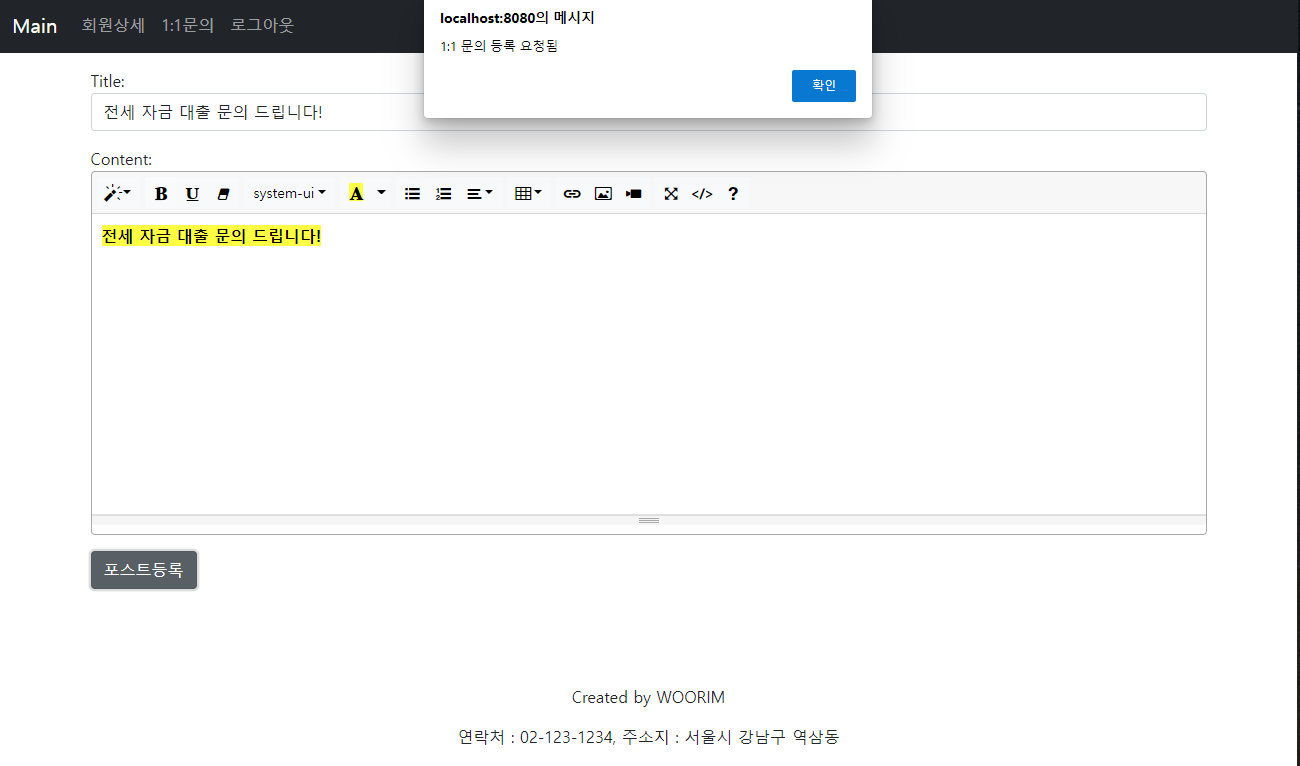The width and height of the screenshot is (1300, 766).
Task: Open the table insert dropdown
Action: pyautogui.click(x=529, y=194)
